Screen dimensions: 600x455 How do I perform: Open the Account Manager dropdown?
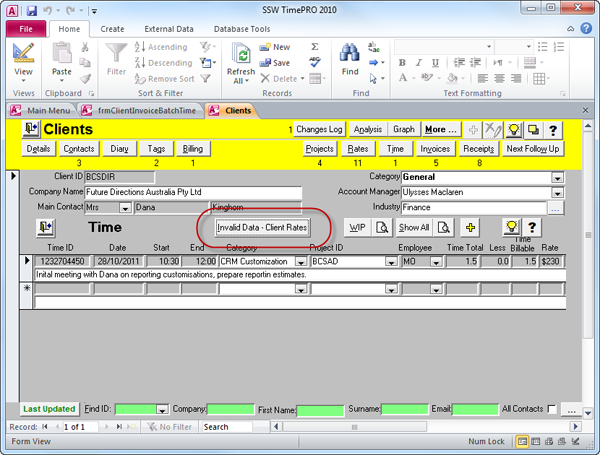click(556, 193)
